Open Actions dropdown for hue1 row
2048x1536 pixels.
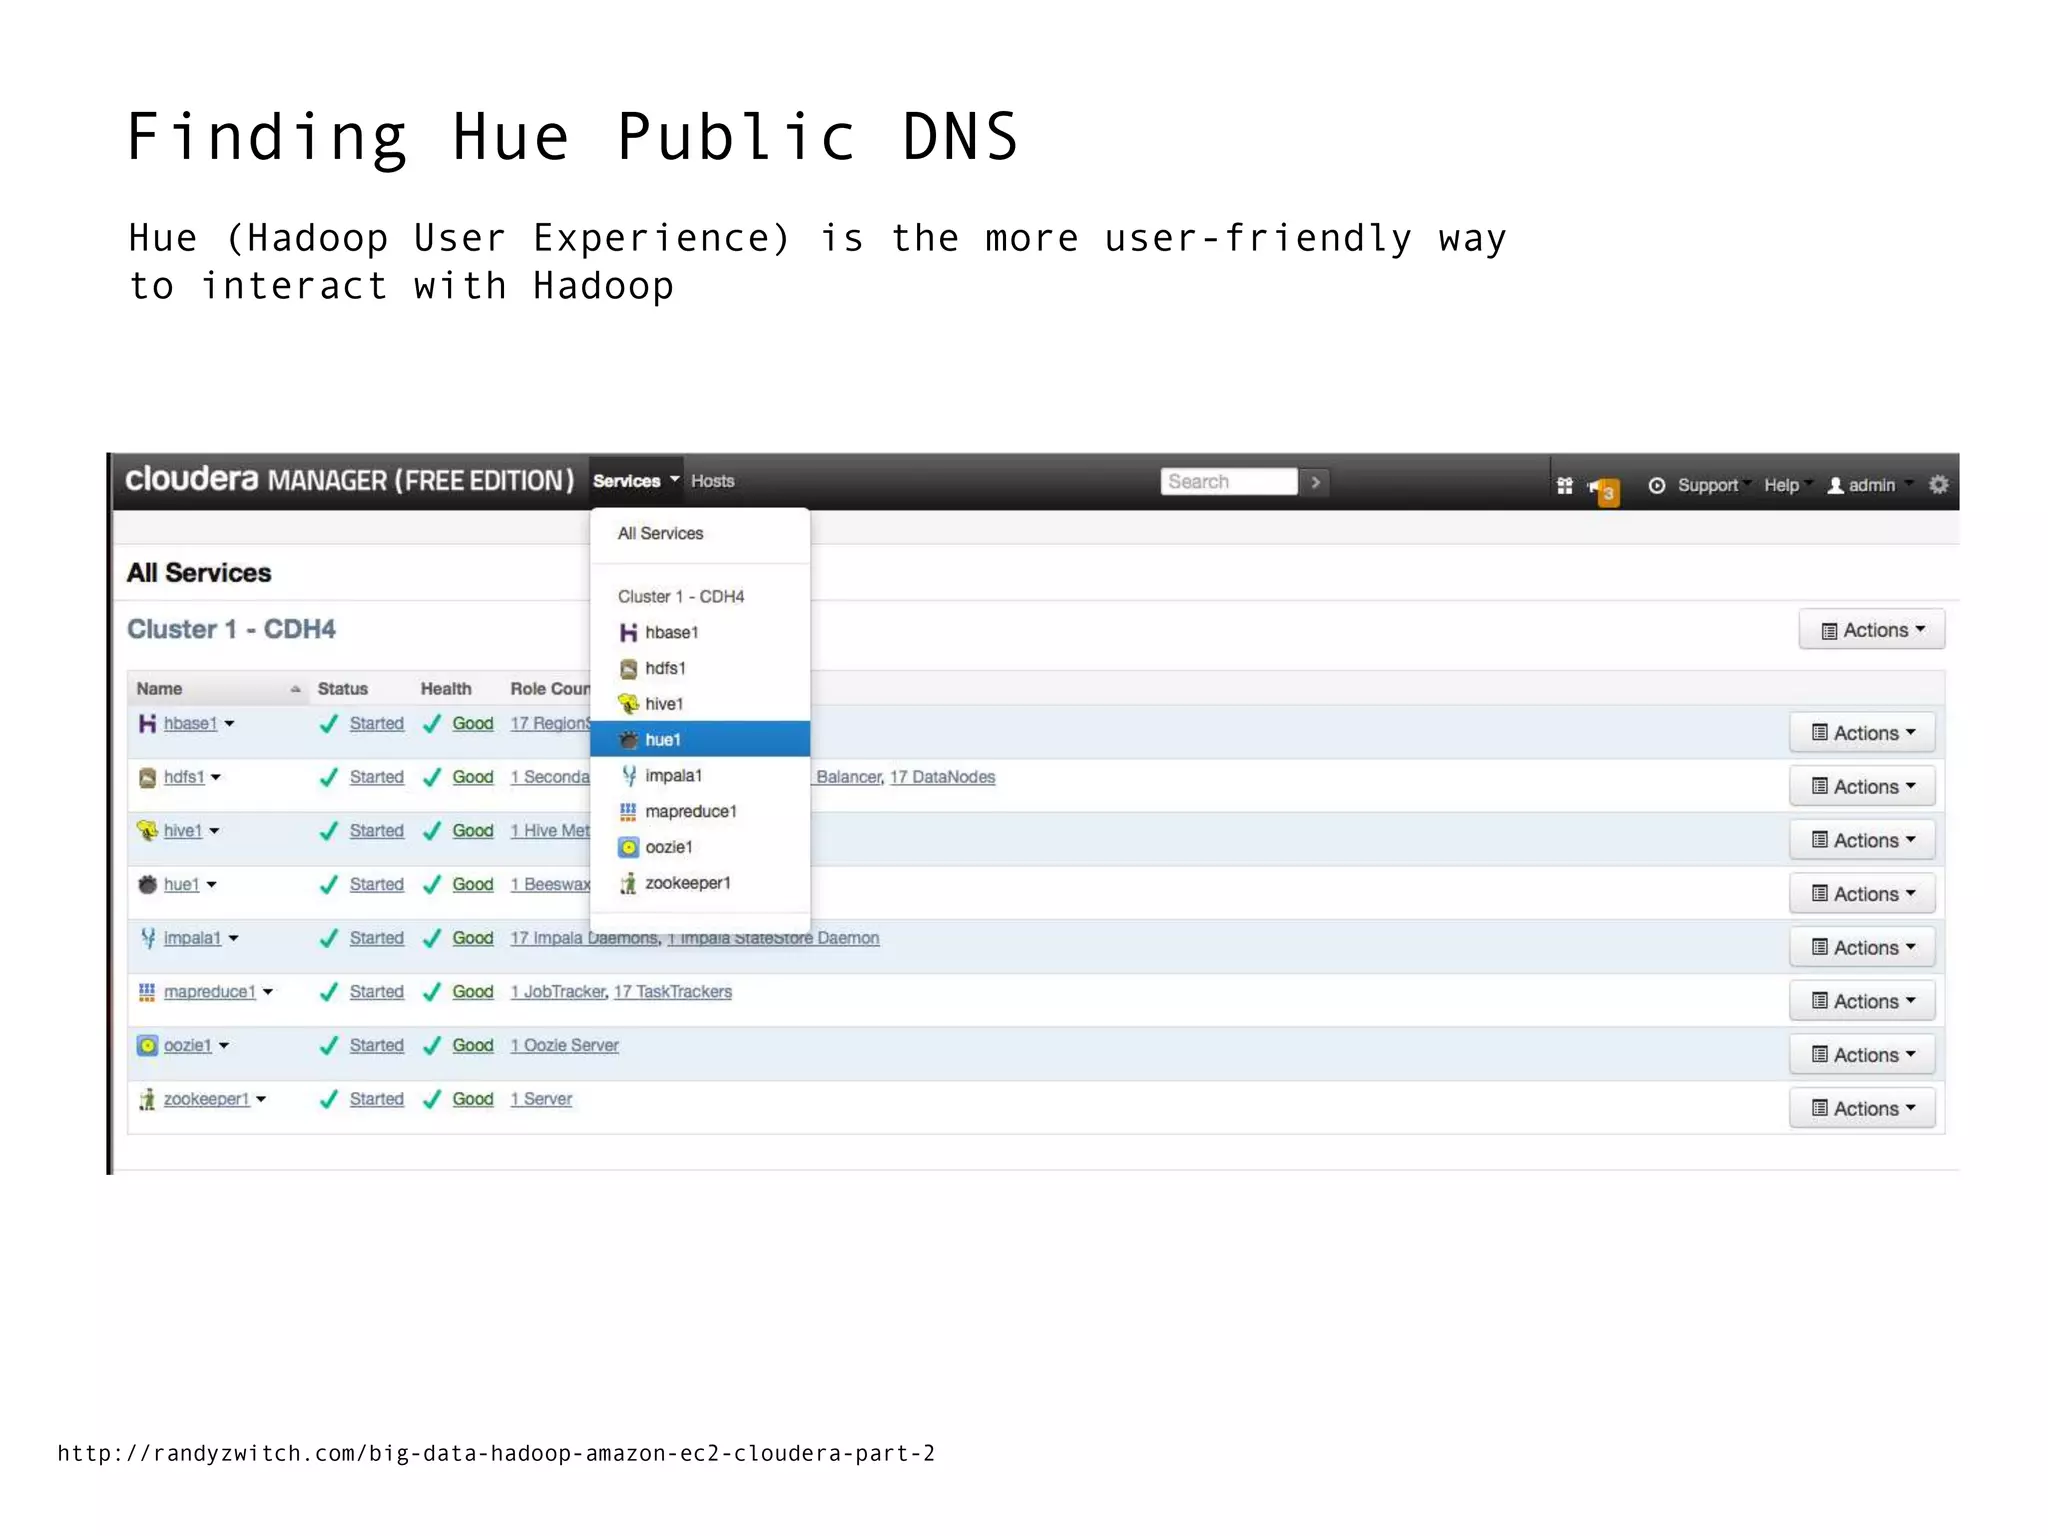point(1862,894)
